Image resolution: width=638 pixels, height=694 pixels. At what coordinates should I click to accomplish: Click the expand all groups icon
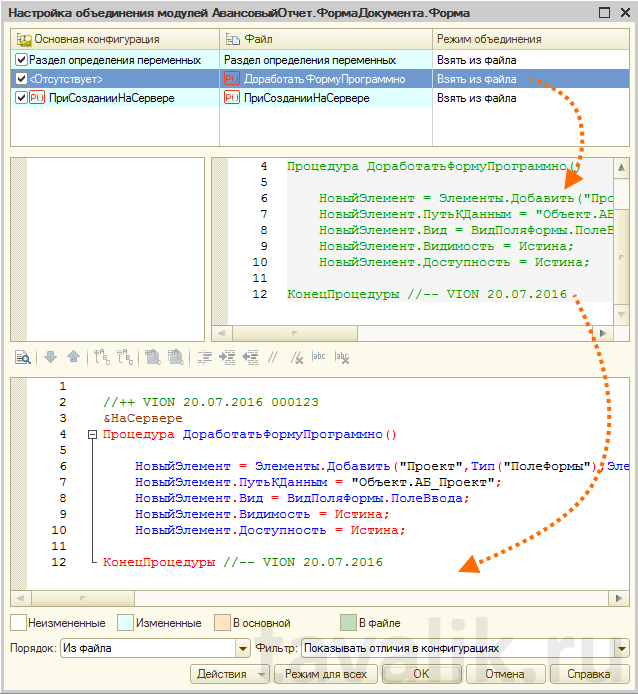pos(153,357)
